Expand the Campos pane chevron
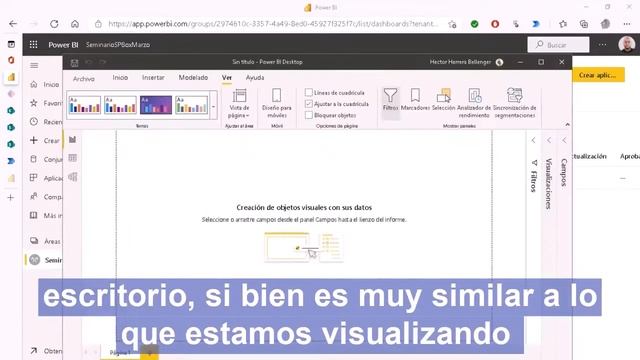This screenshot has width=640, height=360. click(x=564, y=140)
